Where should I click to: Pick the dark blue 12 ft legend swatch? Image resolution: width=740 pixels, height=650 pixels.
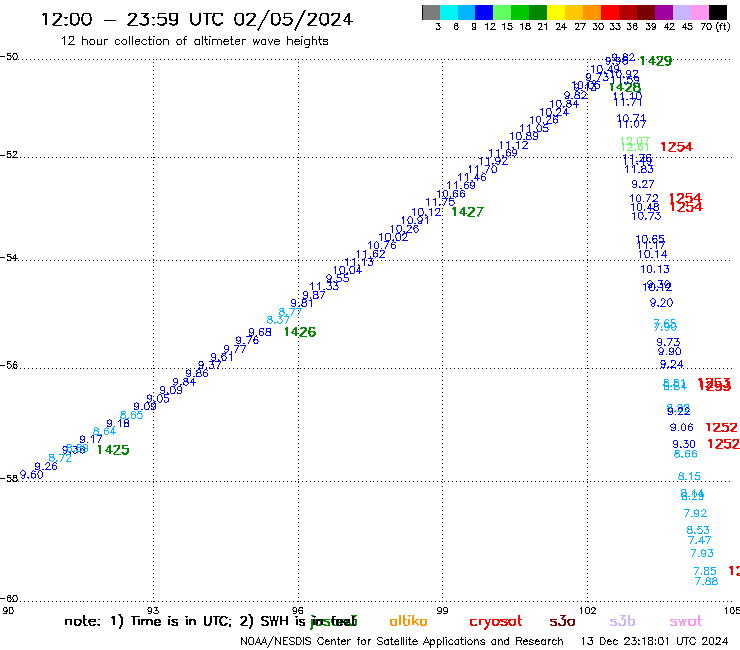pyautogui.click(x=484, y=12)
